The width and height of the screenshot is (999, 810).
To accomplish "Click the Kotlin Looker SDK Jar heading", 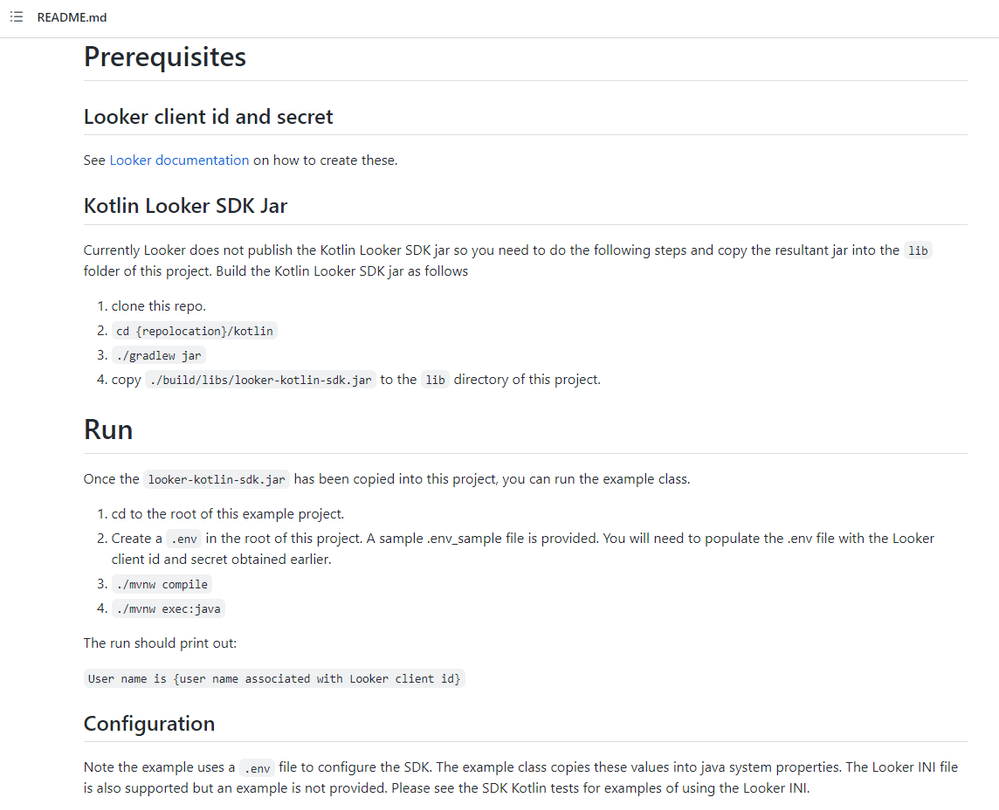I will click(185, 206).
